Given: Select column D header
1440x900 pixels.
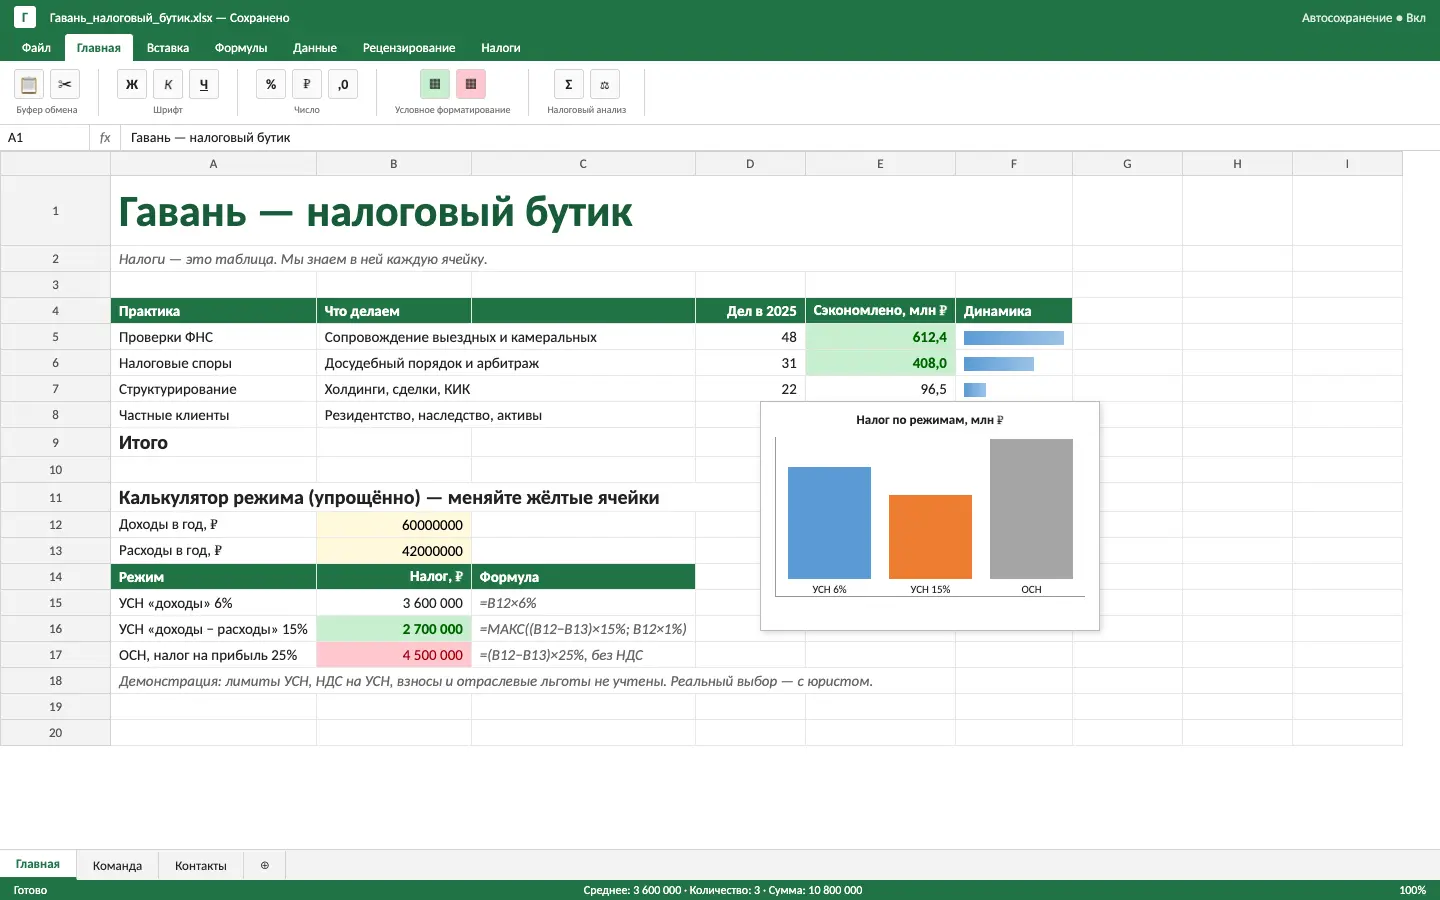Looking at the screenshot, I should click(x=750, y=164).
